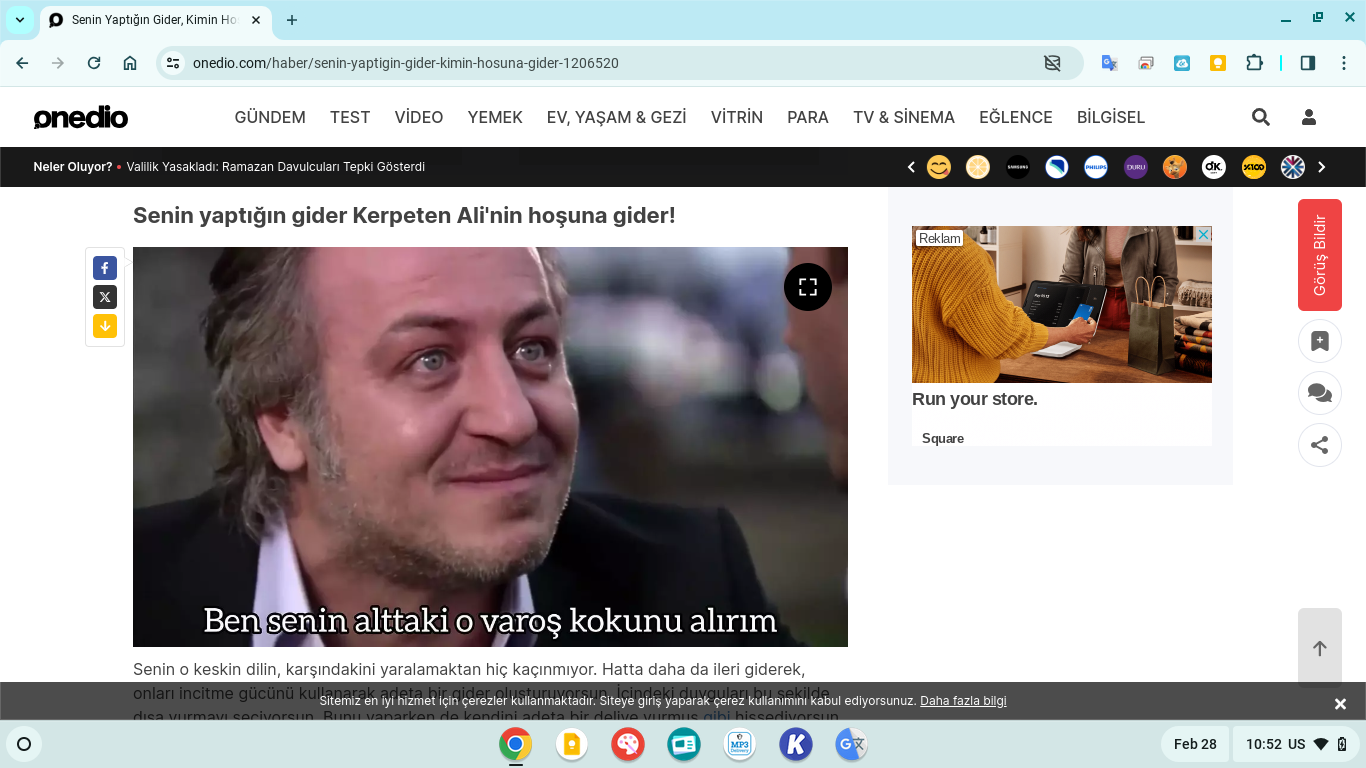Save article with the bookmark icon
Image resolution: width=1366 pixels, height=768 pixels.
click(x=1320, y=341)
